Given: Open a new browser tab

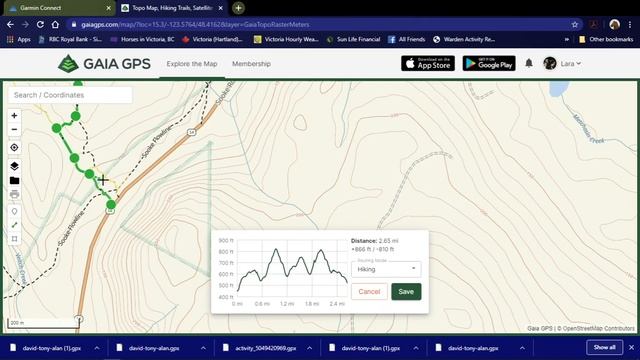Looking at the screenshot, I should coord(238,8).
